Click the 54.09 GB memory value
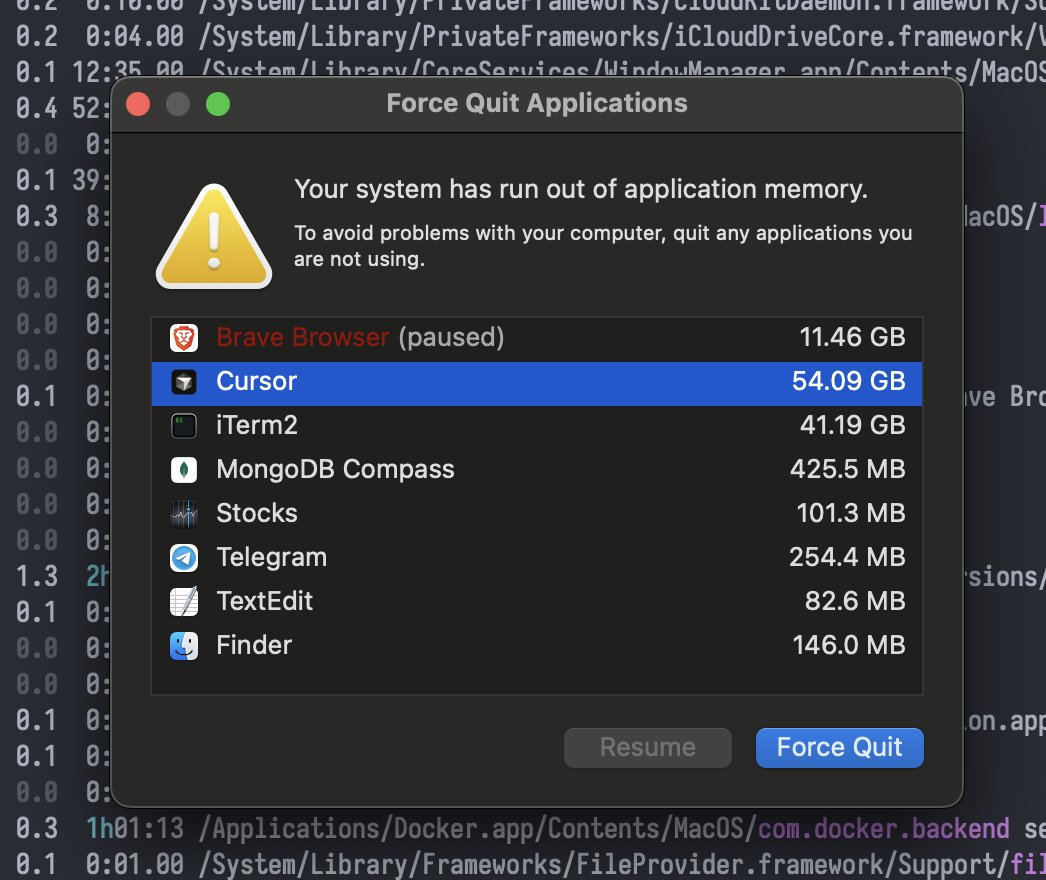Screen dimensions: 1046x880 click(x=849, y=382)
